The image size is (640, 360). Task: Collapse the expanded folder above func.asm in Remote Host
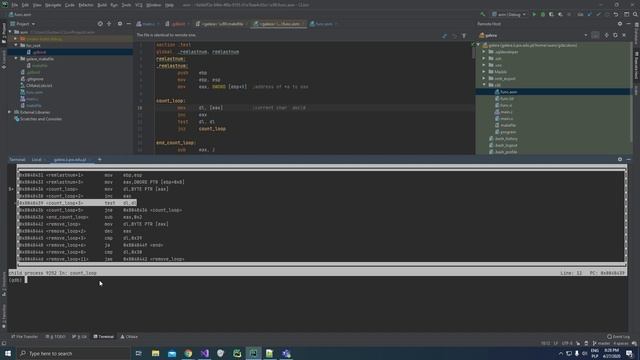pos(484,85)
